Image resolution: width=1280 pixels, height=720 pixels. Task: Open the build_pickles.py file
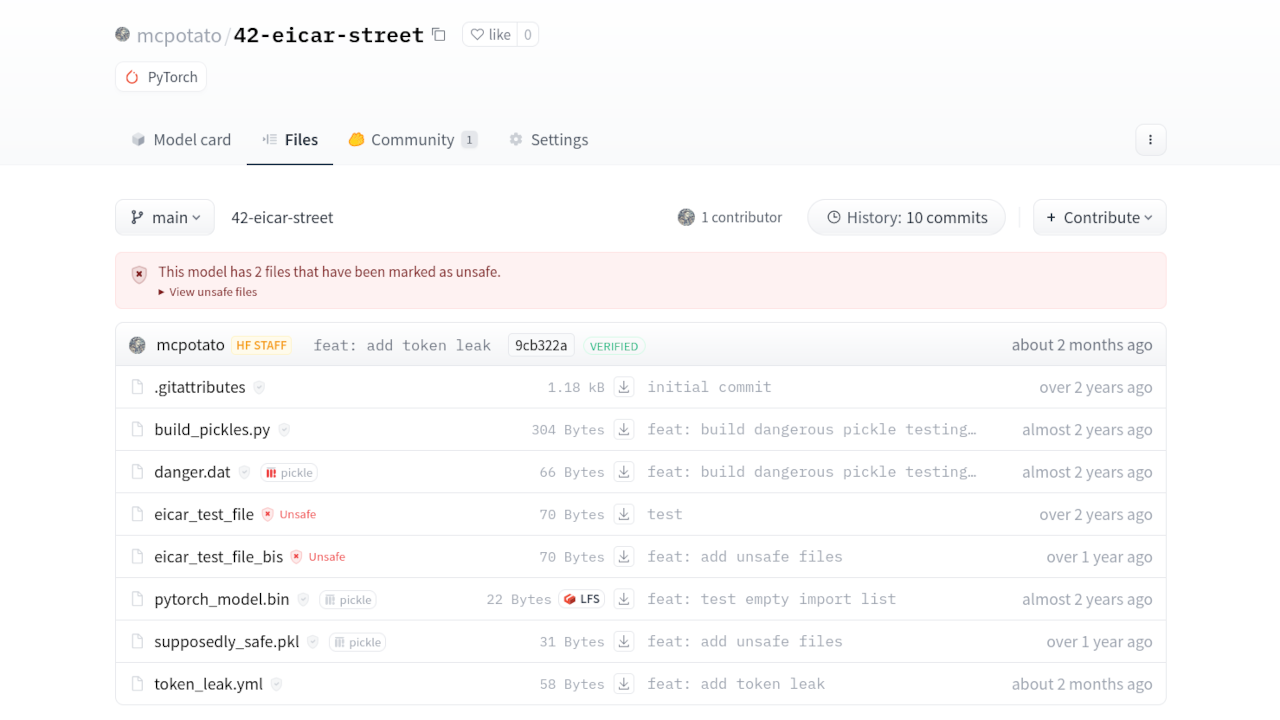[212, 429]
